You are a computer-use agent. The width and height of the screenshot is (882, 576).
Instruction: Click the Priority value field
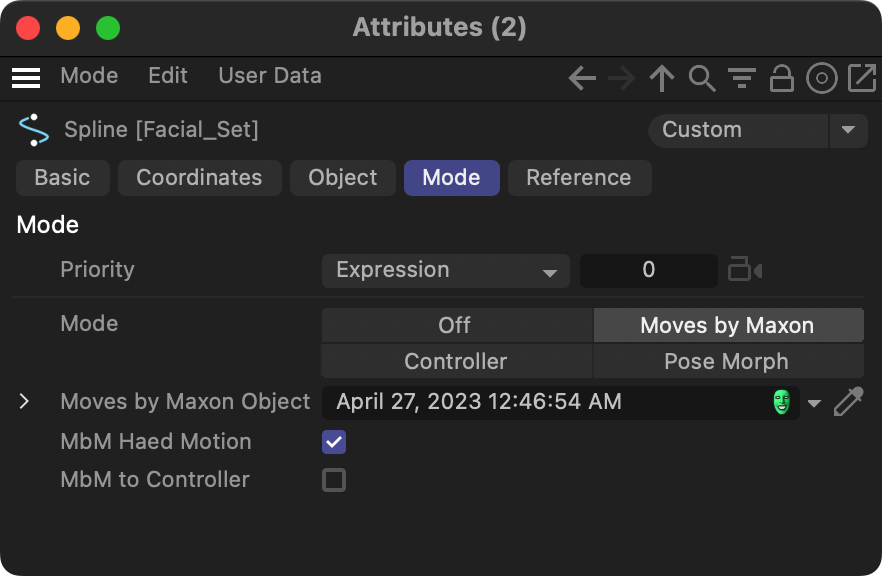[x=648, y=270]
